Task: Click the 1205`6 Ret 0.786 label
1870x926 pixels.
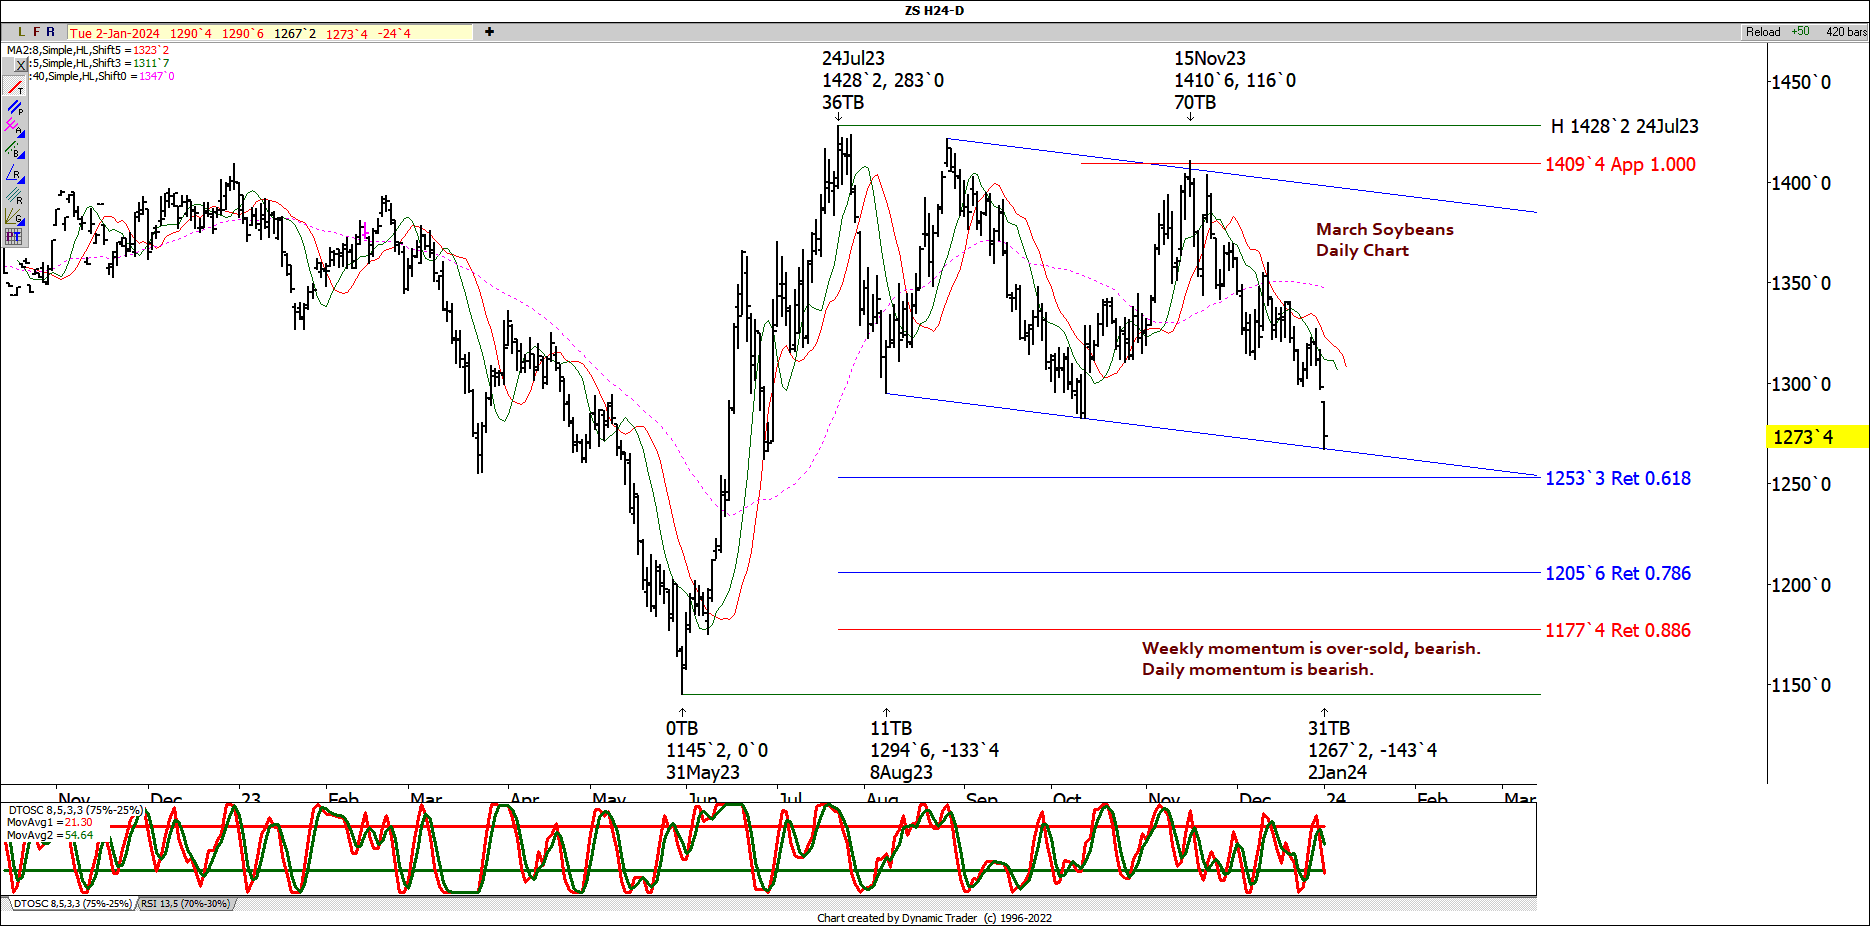Action: click(1618, 573)
